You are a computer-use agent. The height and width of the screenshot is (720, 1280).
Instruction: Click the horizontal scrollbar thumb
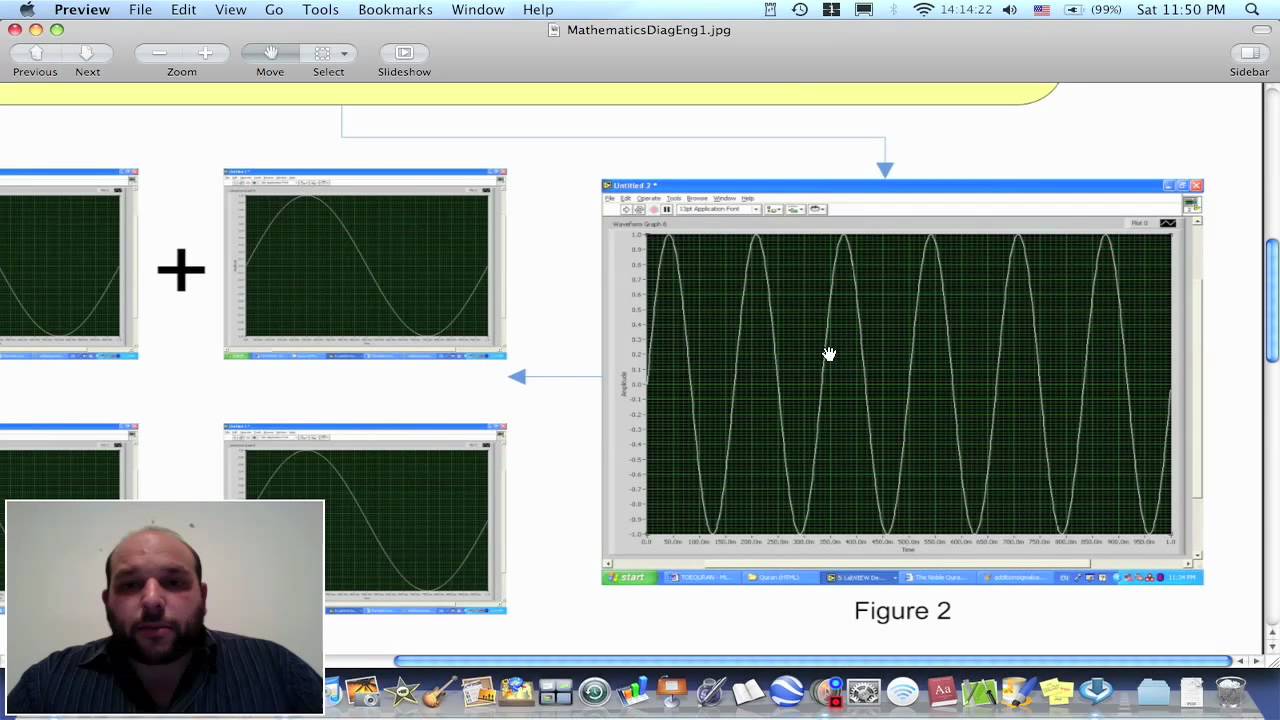(x=813, y=661)
